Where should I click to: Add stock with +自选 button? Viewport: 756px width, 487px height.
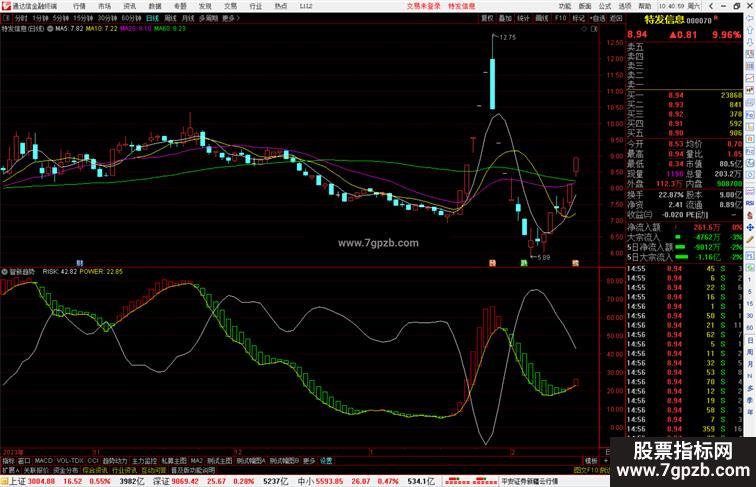point(597,18)
